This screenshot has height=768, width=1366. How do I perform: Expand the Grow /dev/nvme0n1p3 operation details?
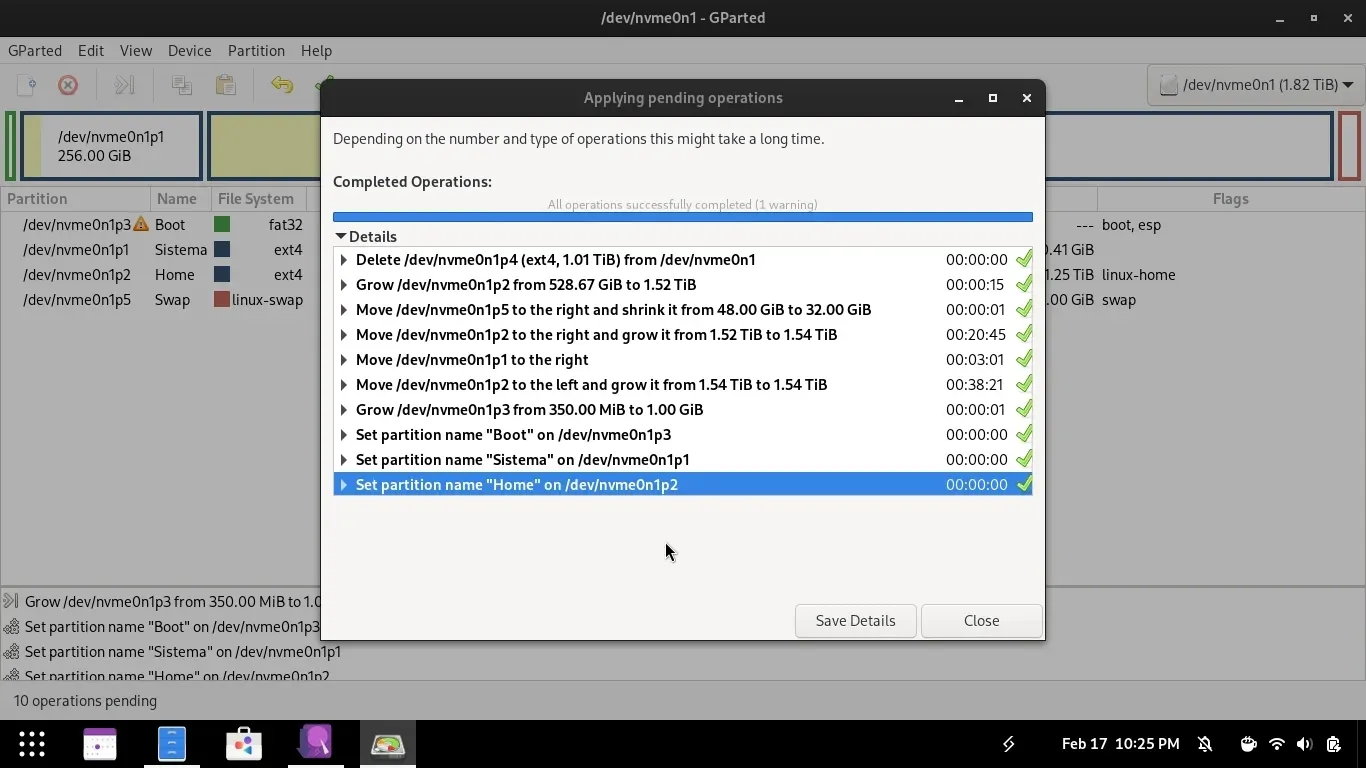tap(344, 410)
